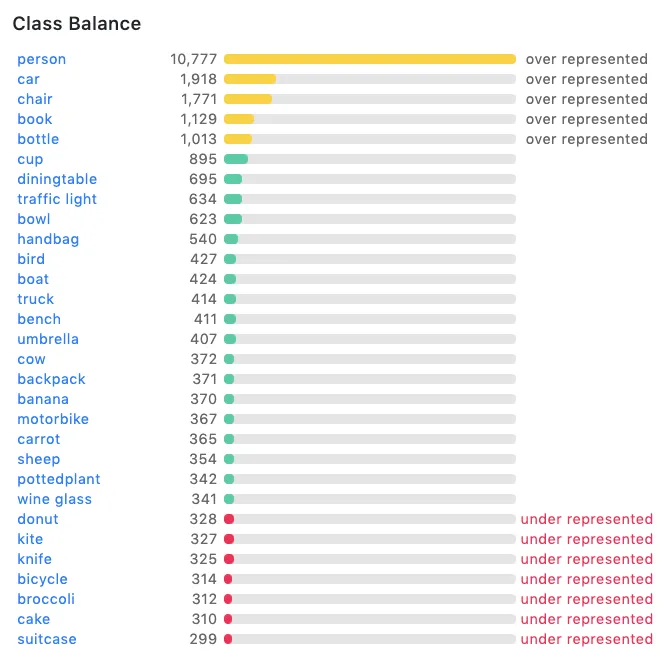Click the "Class Balance" heading
The image size is (668, 651).
(77, 23)
